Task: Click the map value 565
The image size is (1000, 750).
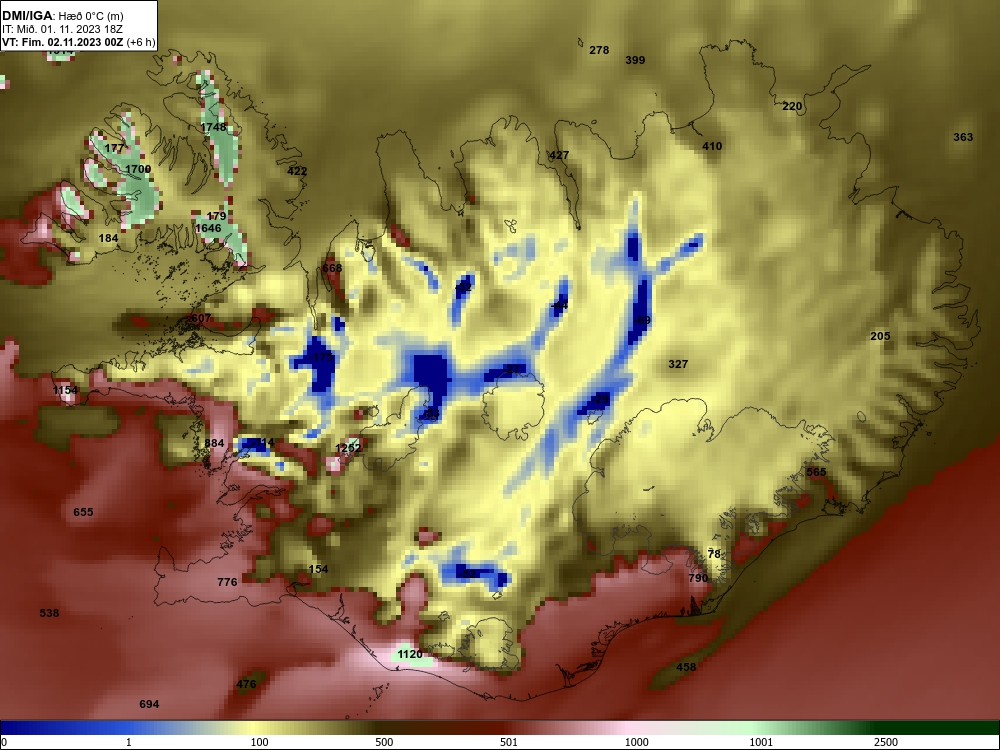Action: click(x=816, y=472)
